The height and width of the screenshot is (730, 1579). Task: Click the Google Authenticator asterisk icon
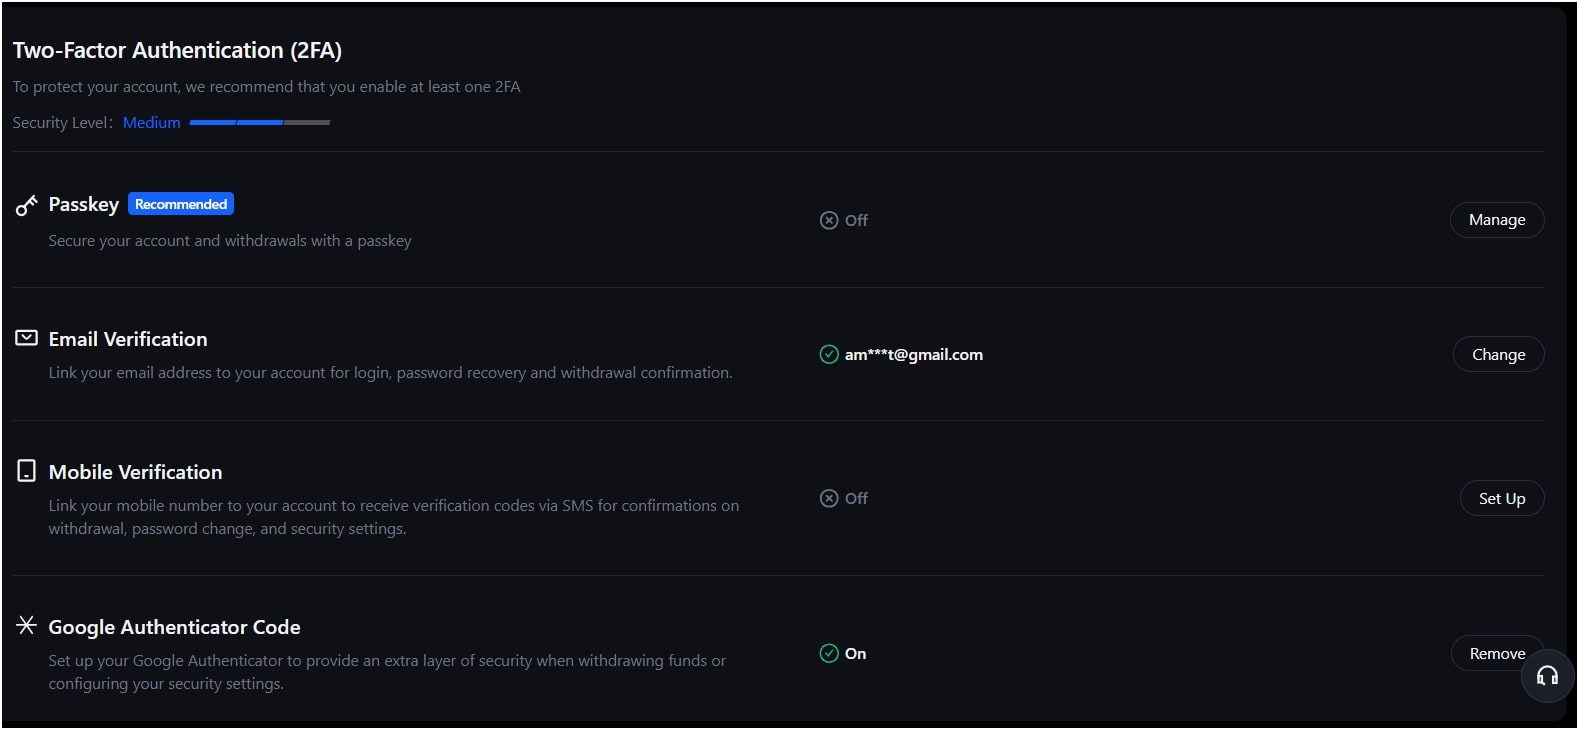point(27,626)
